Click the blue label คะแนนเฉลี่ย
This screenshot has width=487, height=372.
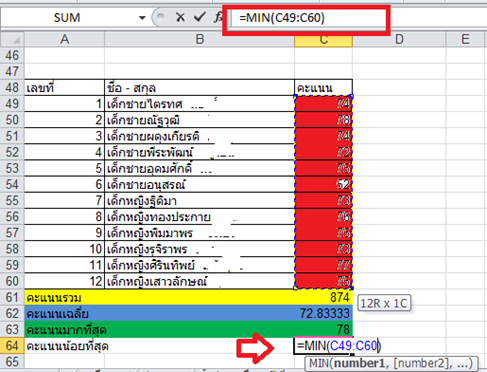pos(57,314)
